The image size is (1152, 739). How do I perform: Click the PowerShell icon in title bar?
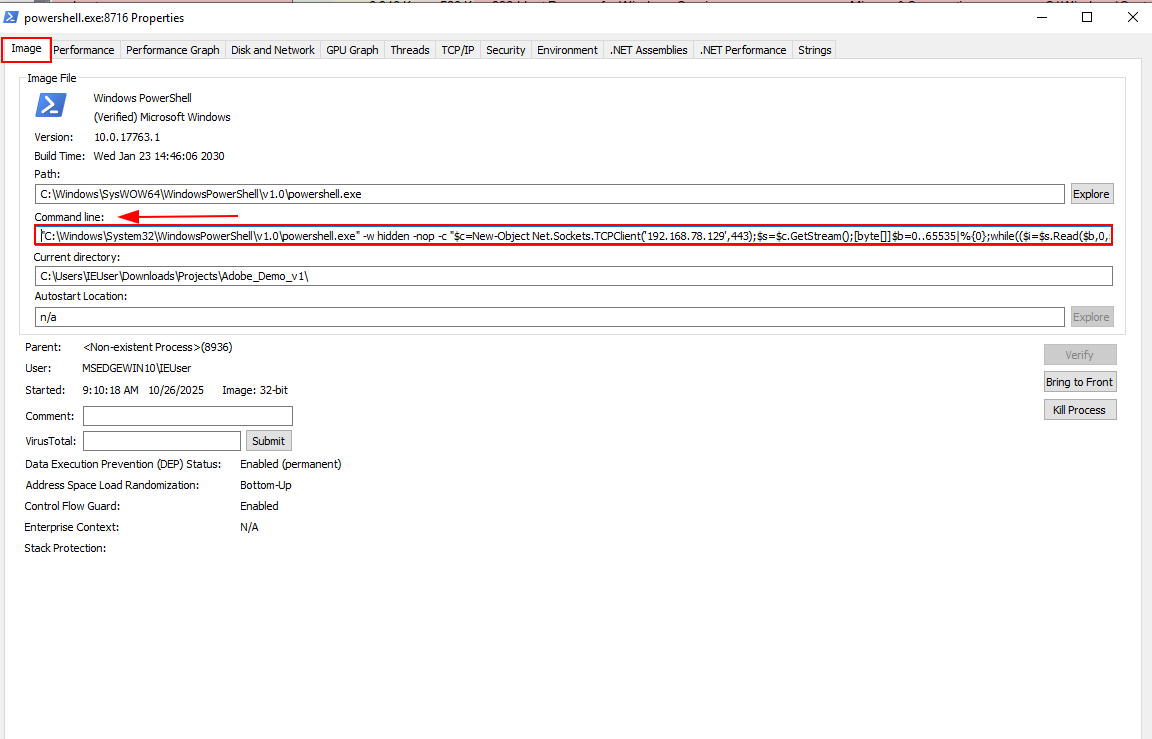click(10, 16)
